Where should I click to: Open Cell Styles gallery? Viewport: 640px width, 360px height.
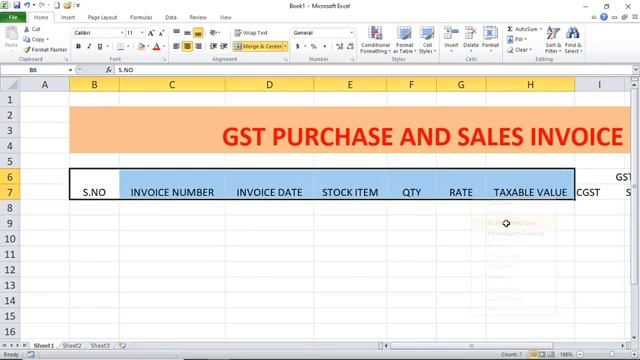click(427, 40)
